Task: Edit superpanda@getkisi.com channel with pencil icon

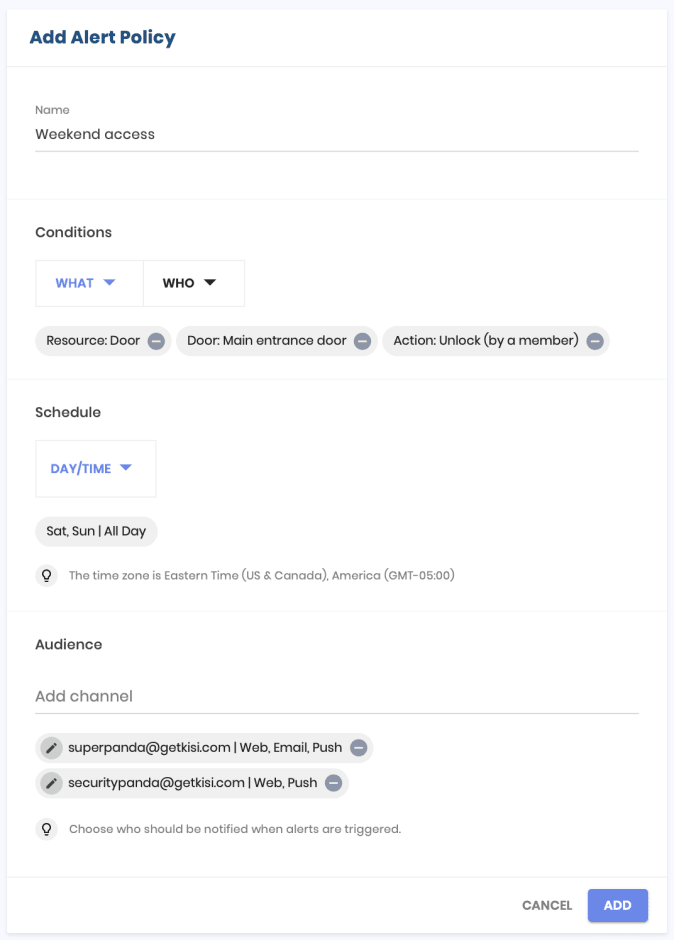Action: [52, 748]
